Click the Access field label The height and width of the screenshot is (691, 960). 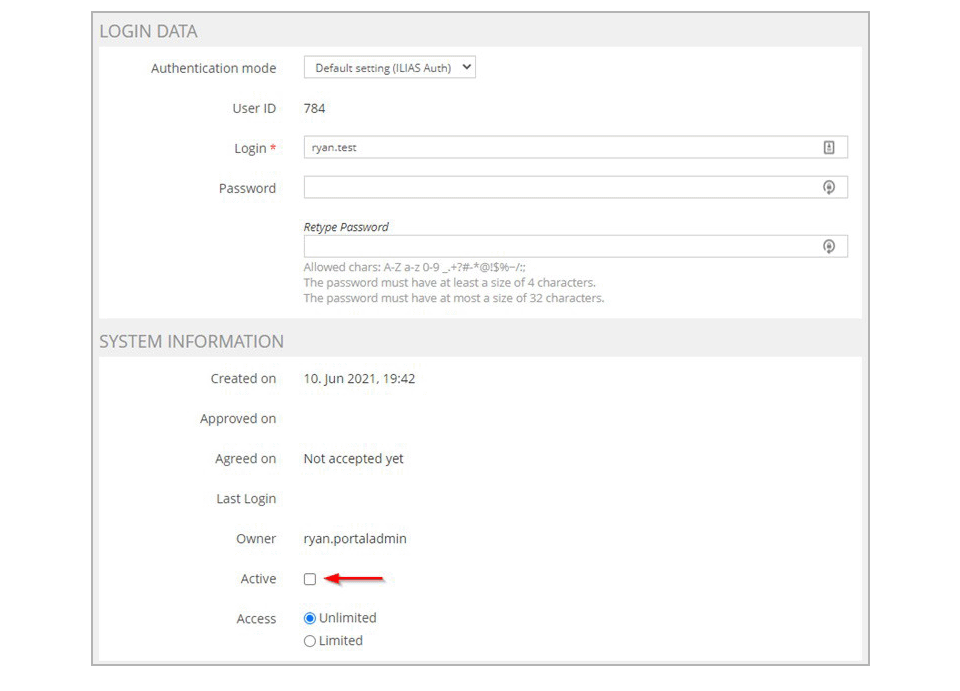tap(257, 619)
